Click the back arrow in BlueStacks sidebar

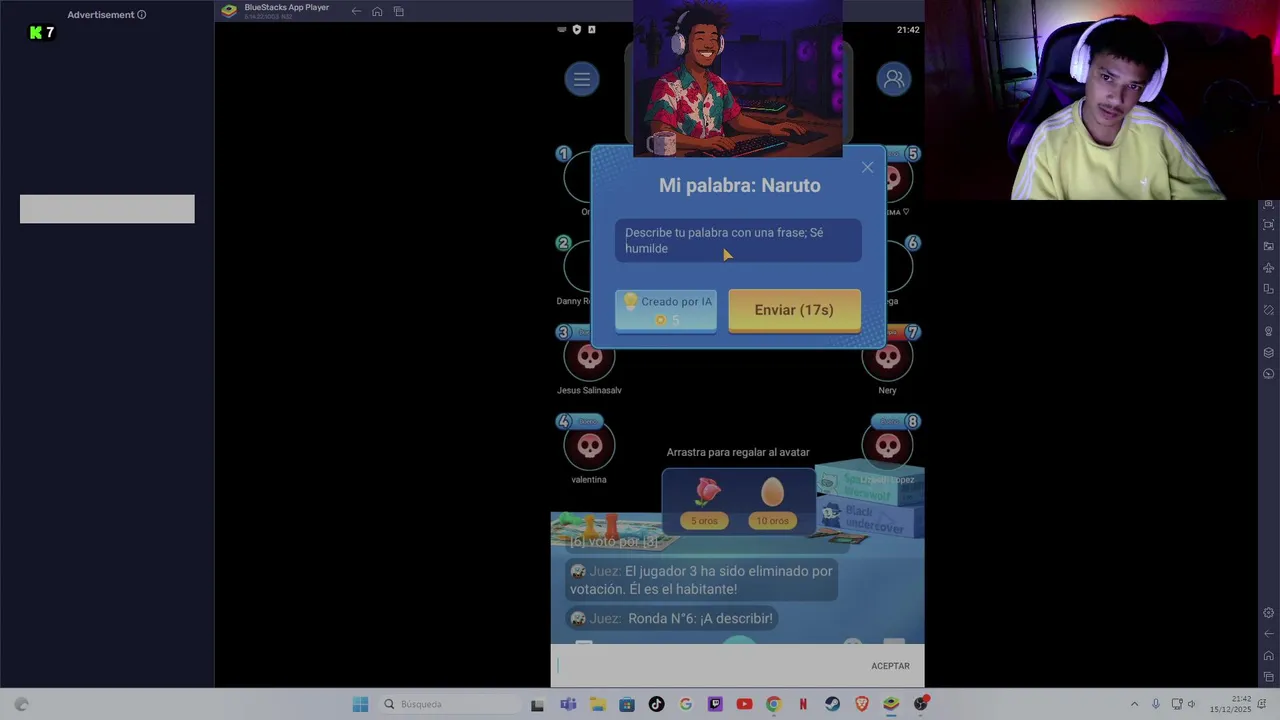(x=1269, y=634)
